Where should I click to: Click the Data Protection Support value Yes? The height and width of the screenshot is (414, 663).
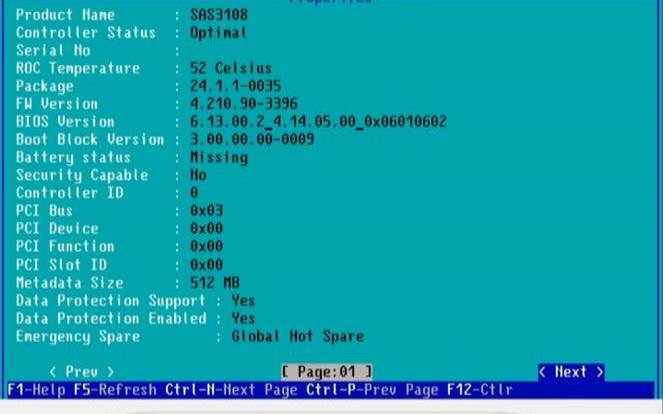click(243, 301)
